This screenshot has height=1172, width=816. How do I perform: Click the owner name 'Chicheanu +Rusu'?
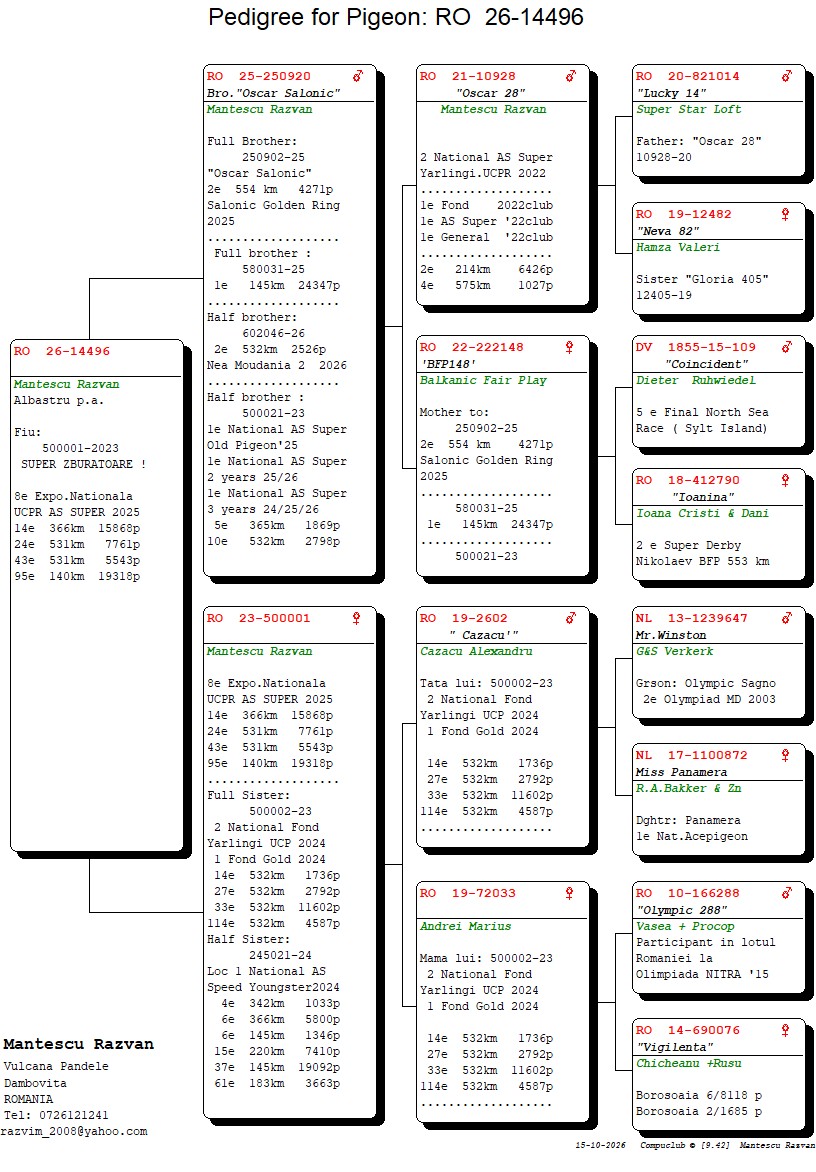click(x=689, y=1064)
